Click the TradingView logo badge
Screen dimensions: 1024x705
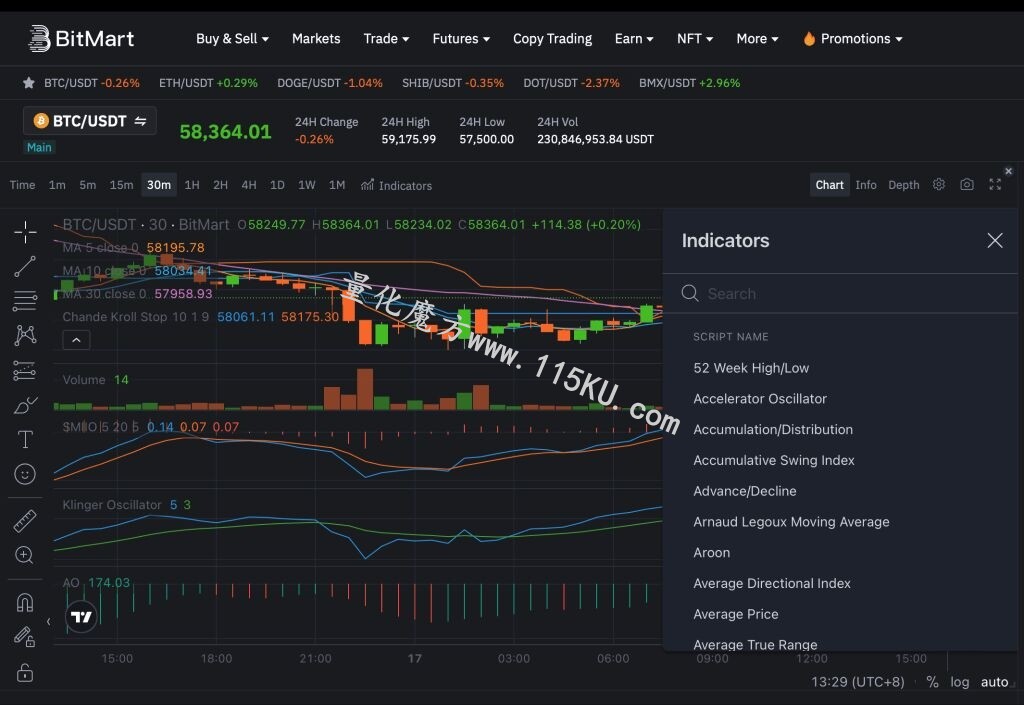[x=82, y=617]
